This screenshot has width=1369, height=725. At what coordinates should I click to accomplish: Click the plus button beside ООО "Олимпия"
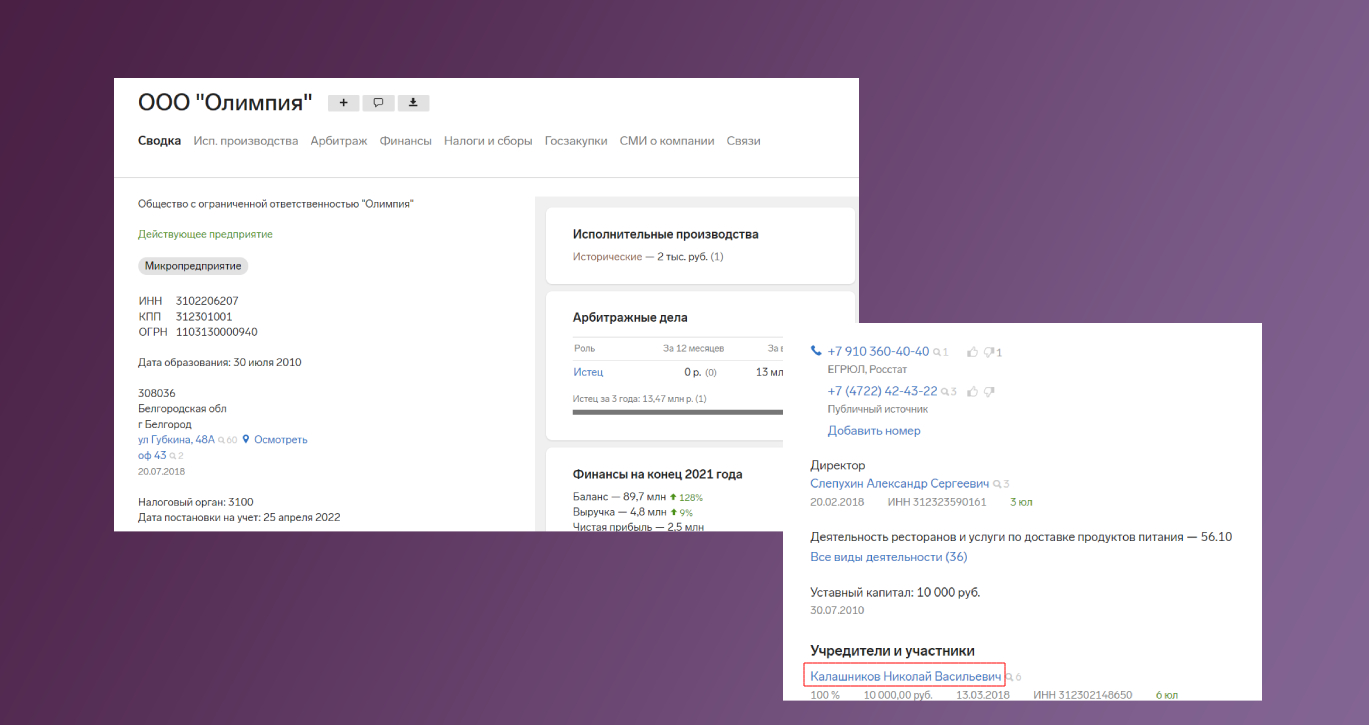click(343, 103)
